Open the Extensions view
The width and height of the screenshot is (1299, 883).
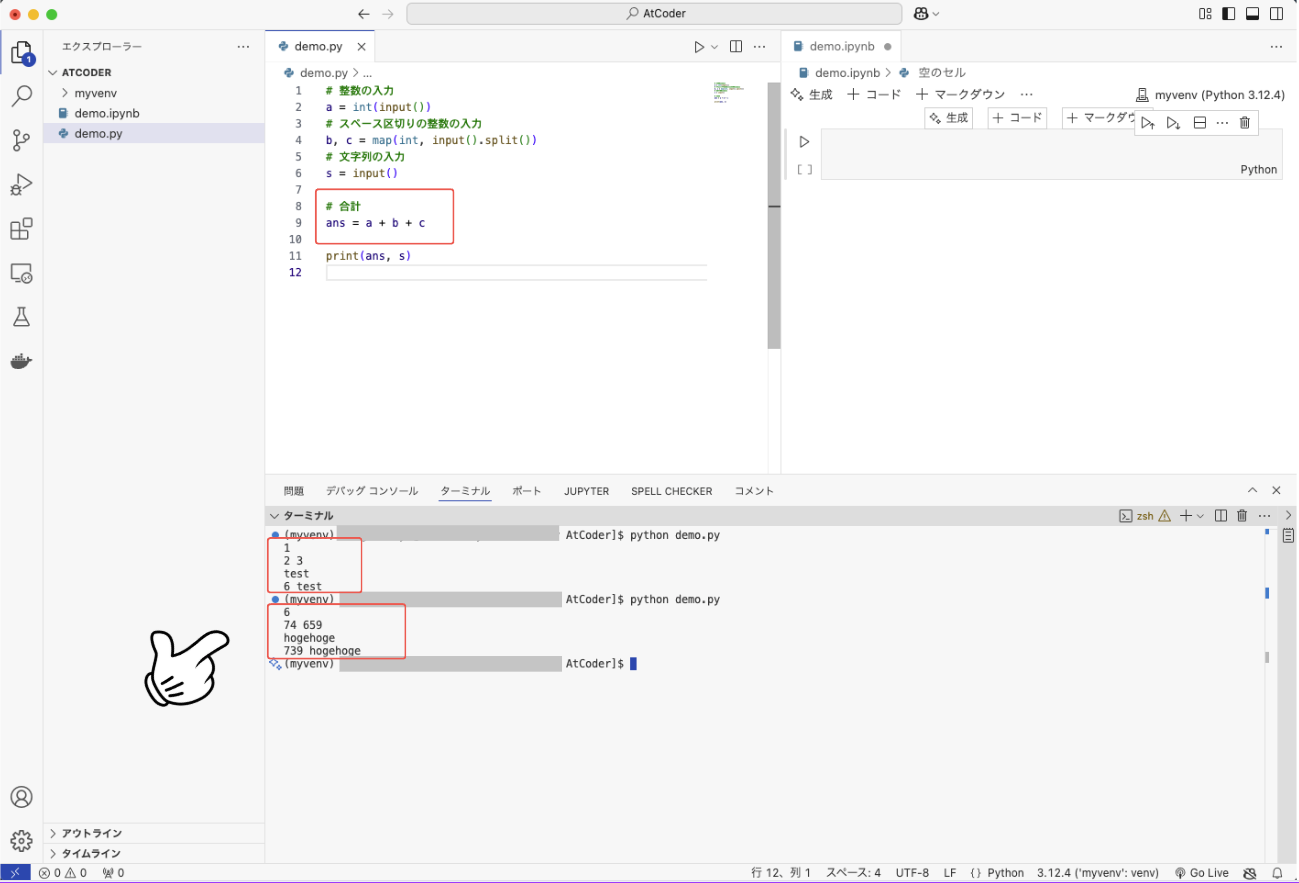click(21, 228)
